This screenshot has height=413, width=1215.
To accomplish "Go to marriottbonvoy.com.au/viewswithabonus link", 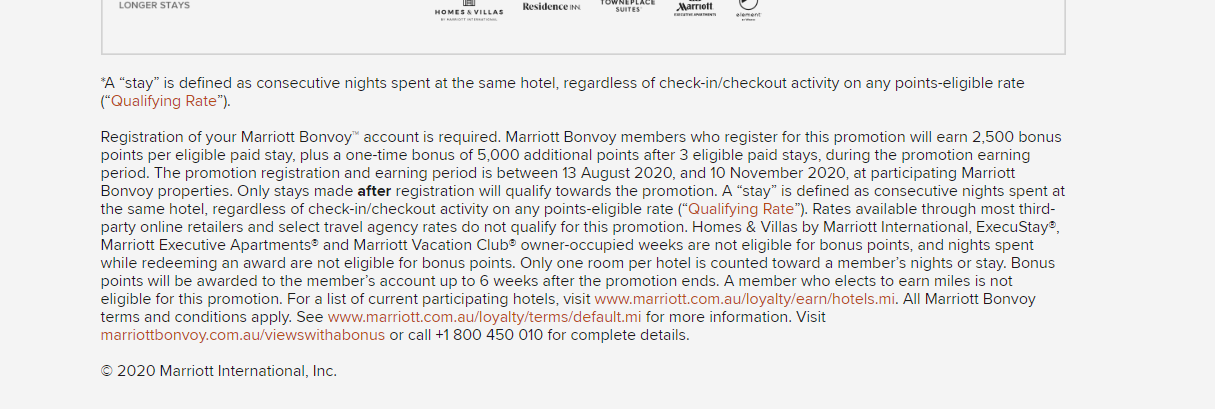I will pyautogui.click(x=243, y=335).
